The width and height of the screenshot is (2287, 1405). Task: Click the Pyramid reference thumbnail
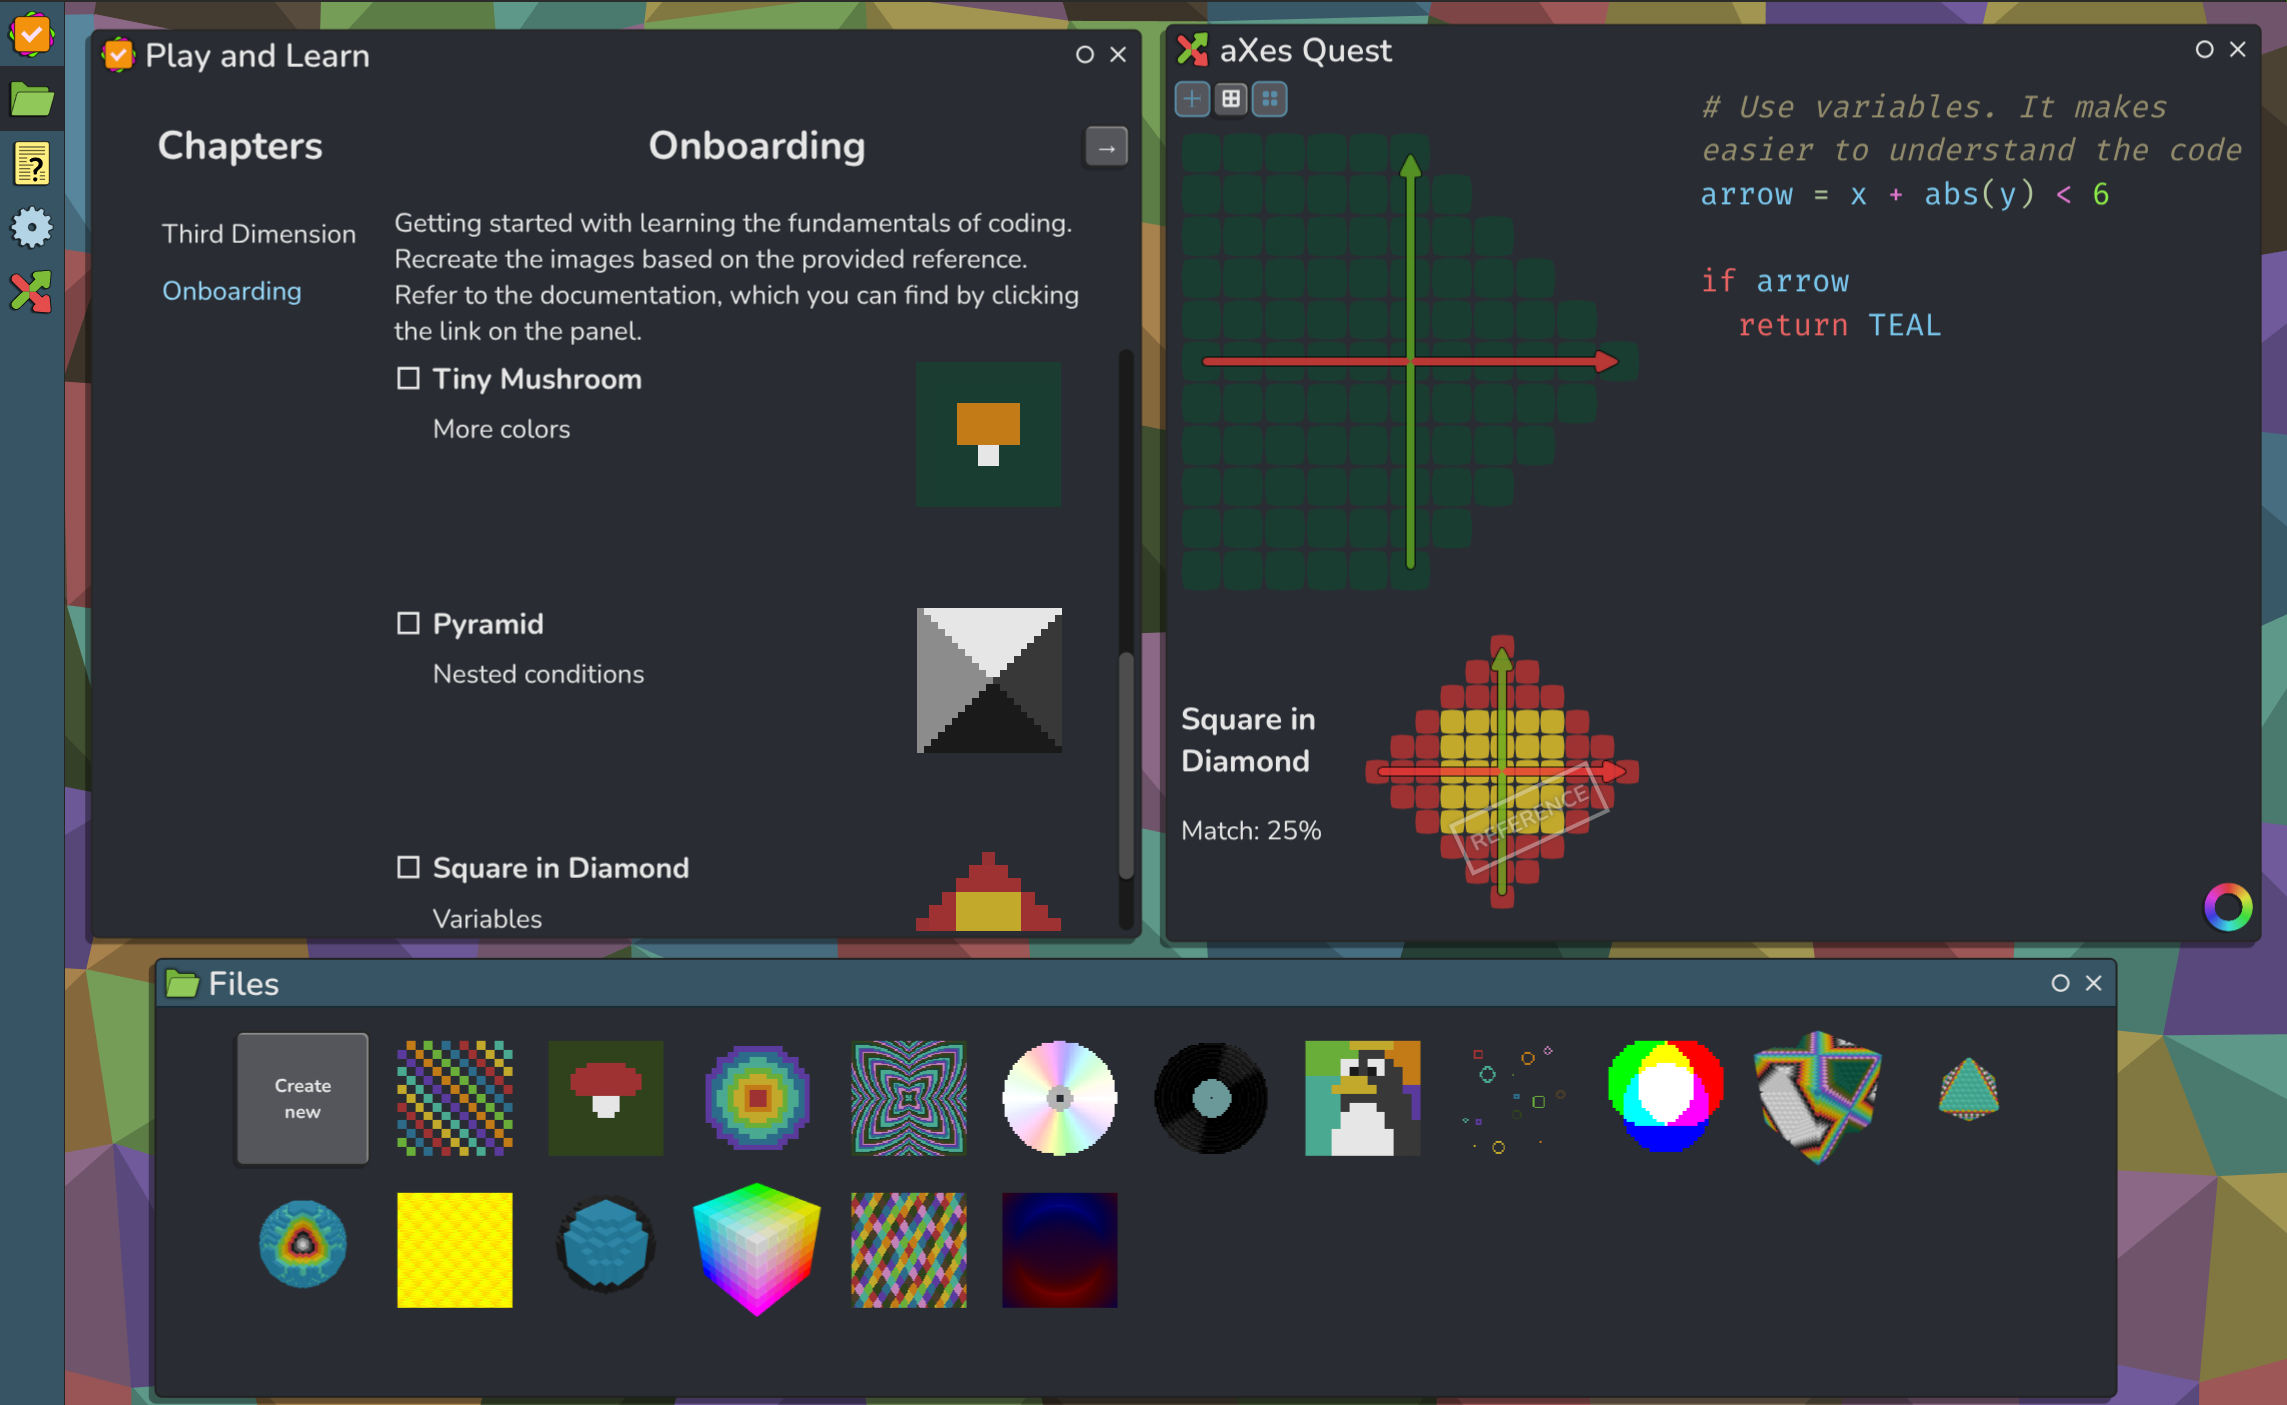point(989,680)
